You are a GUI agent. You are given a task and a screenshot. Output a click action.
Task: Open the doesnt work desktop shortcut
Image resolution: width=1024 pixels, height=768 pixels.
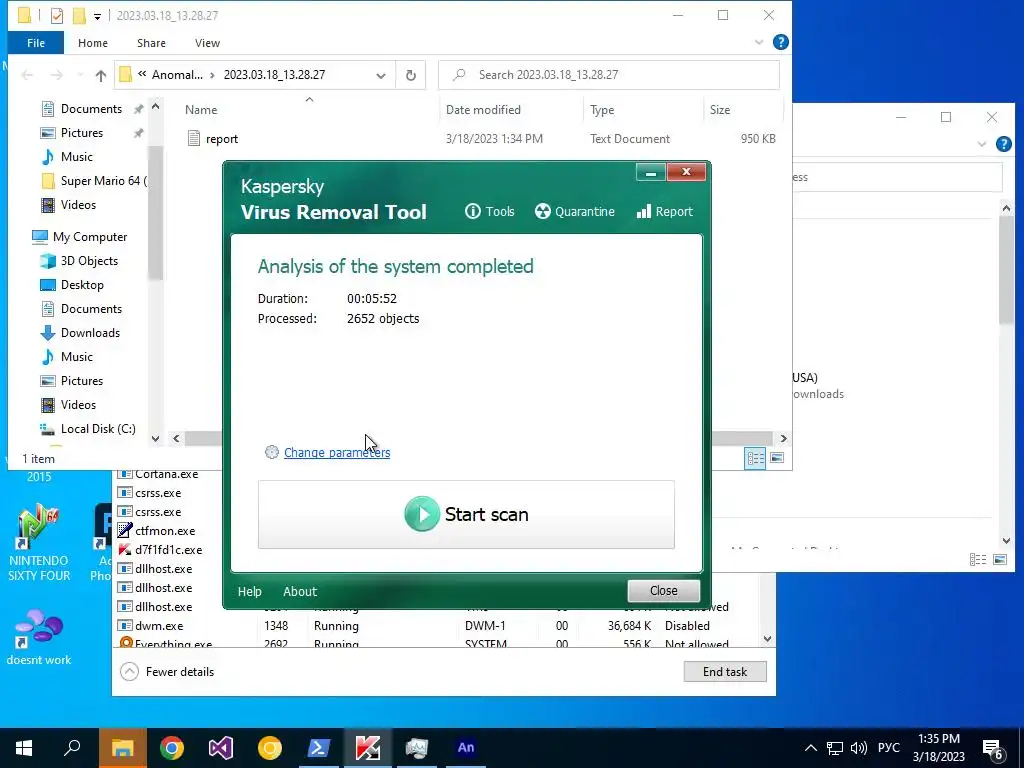pos(39,637)
